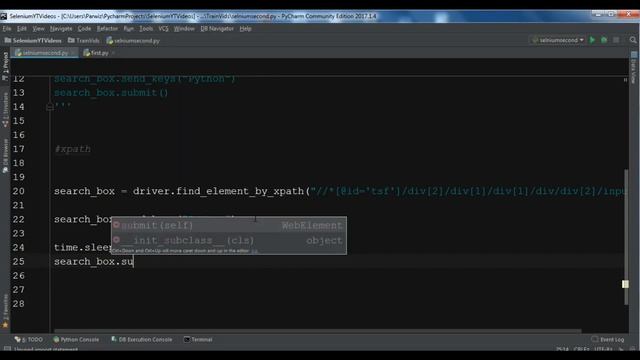Click the grey Stop square icon
Image resolution: width=640 pixels, height=360 pixels.
point(616,40)
